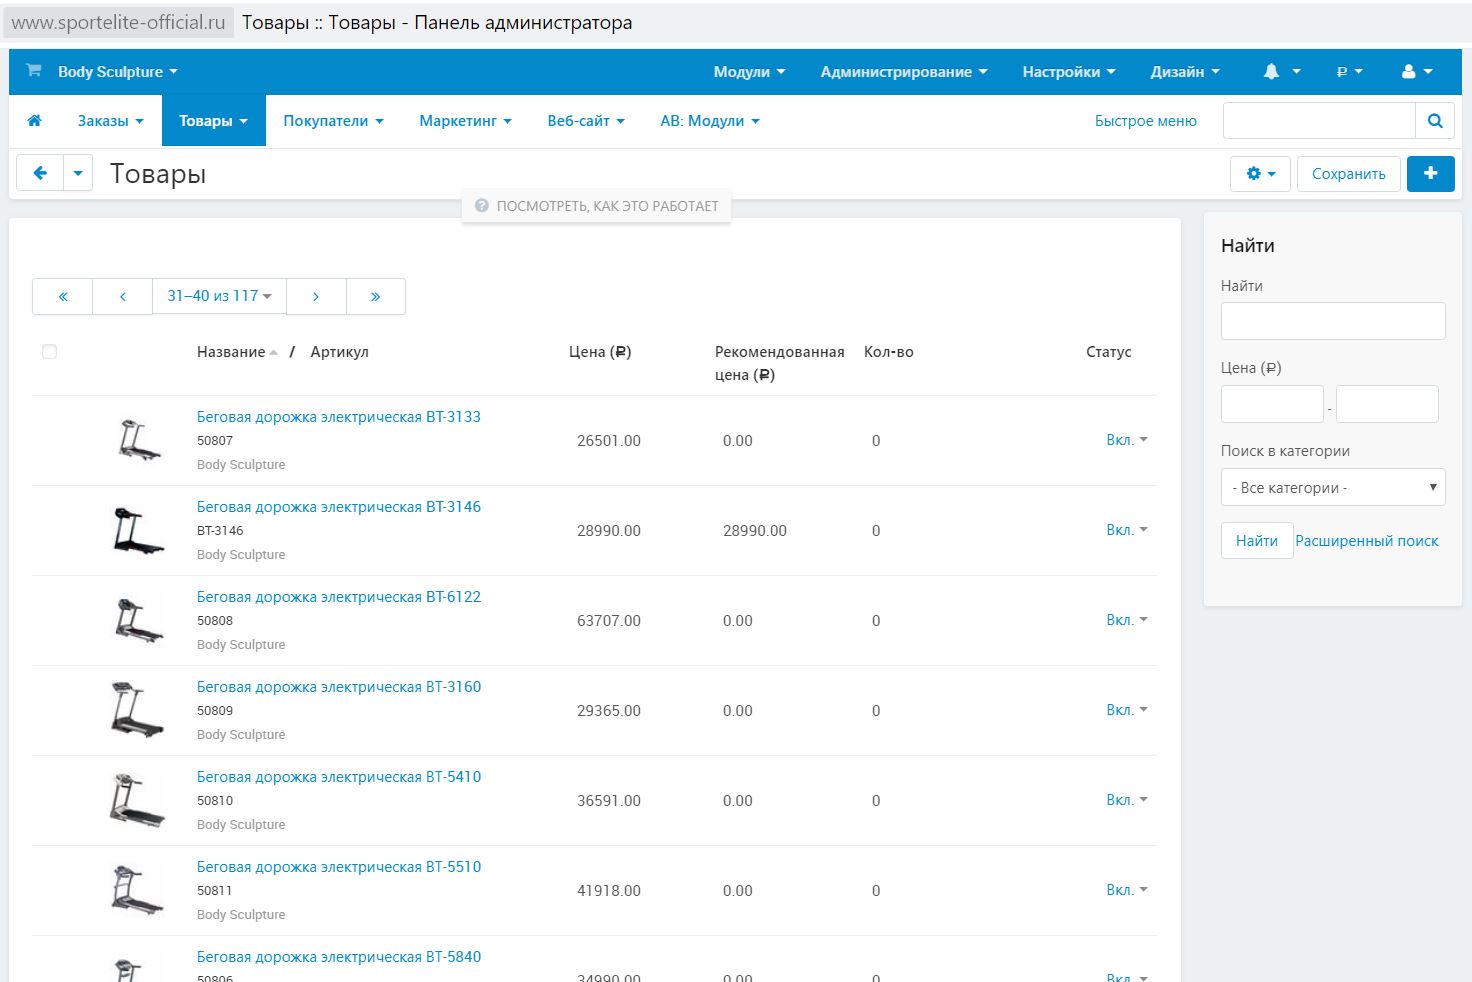
Task: Click the home icon in the navigation bar
Action: click(34, 121)
